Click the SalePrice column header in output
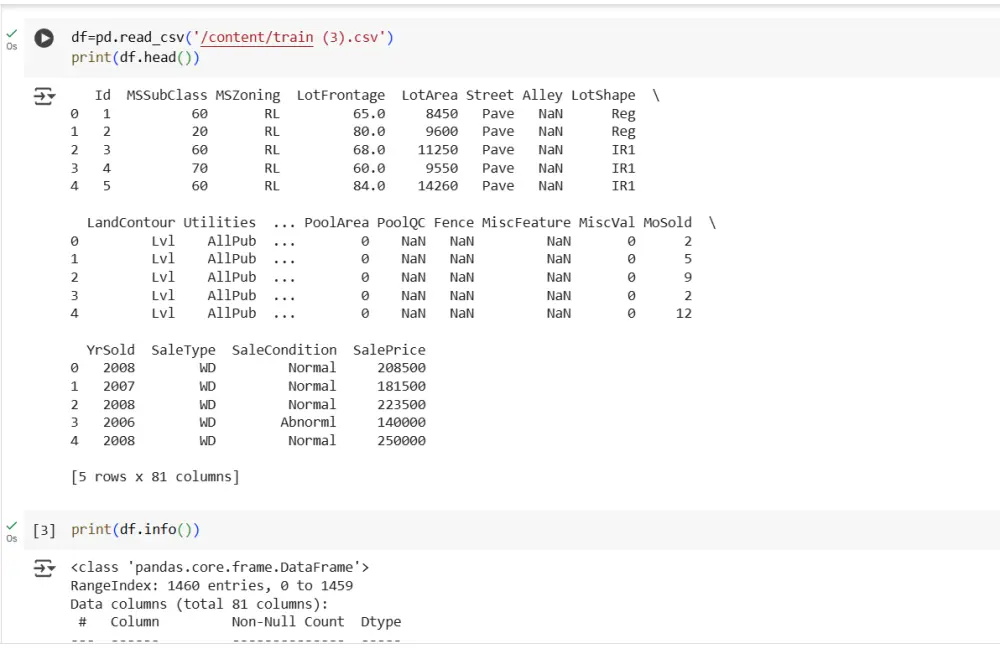 (x=389, y=350)
